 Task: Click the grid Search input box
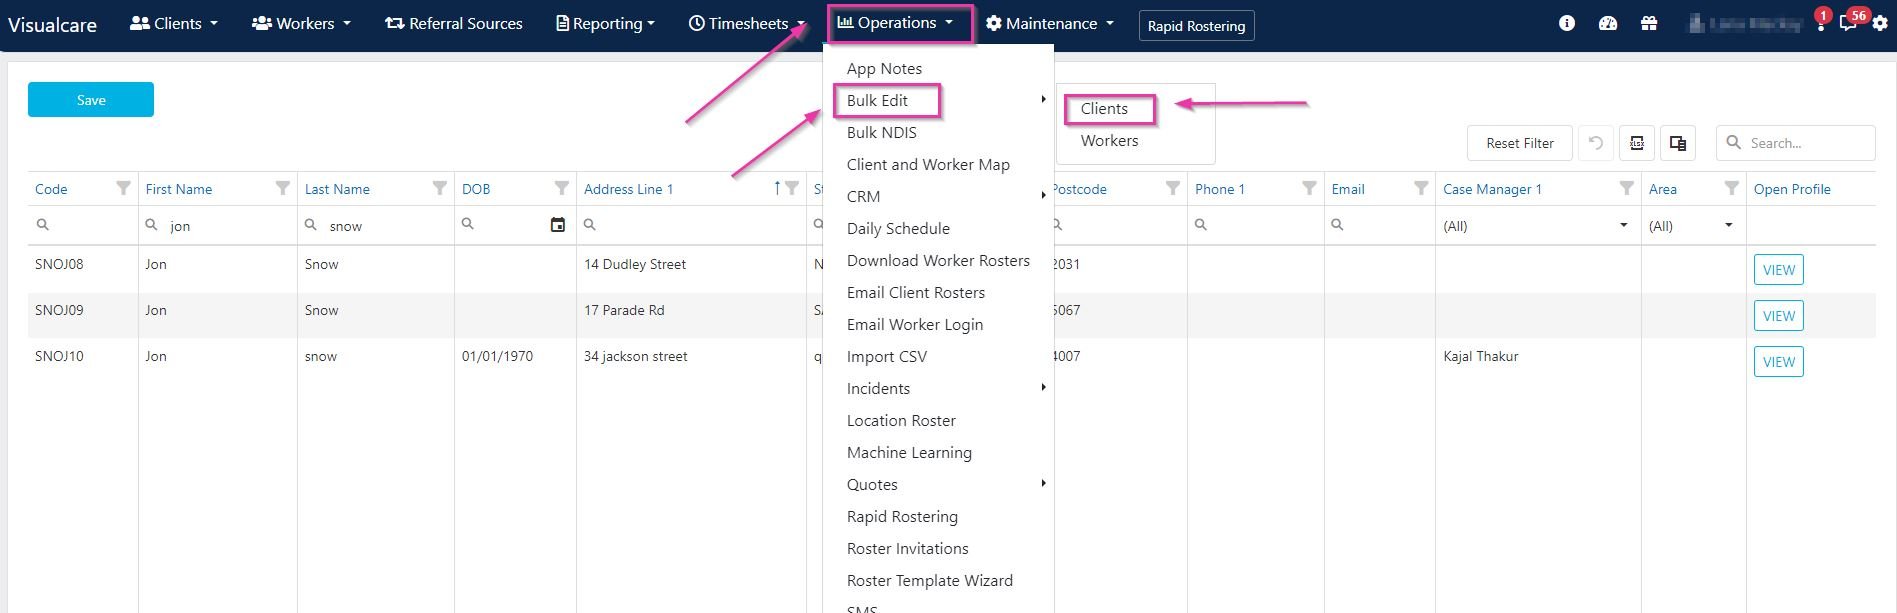(x=1796, y=143)
